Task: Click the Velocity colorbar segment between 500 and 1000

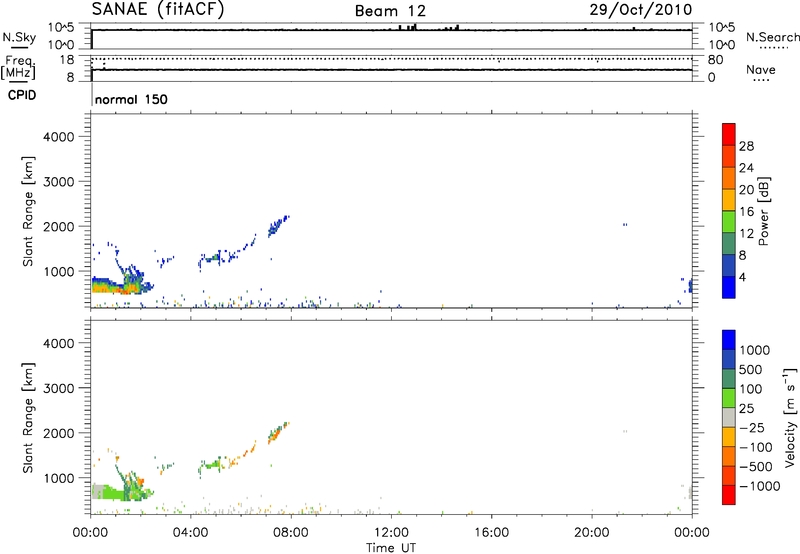Action: [729, 359]
